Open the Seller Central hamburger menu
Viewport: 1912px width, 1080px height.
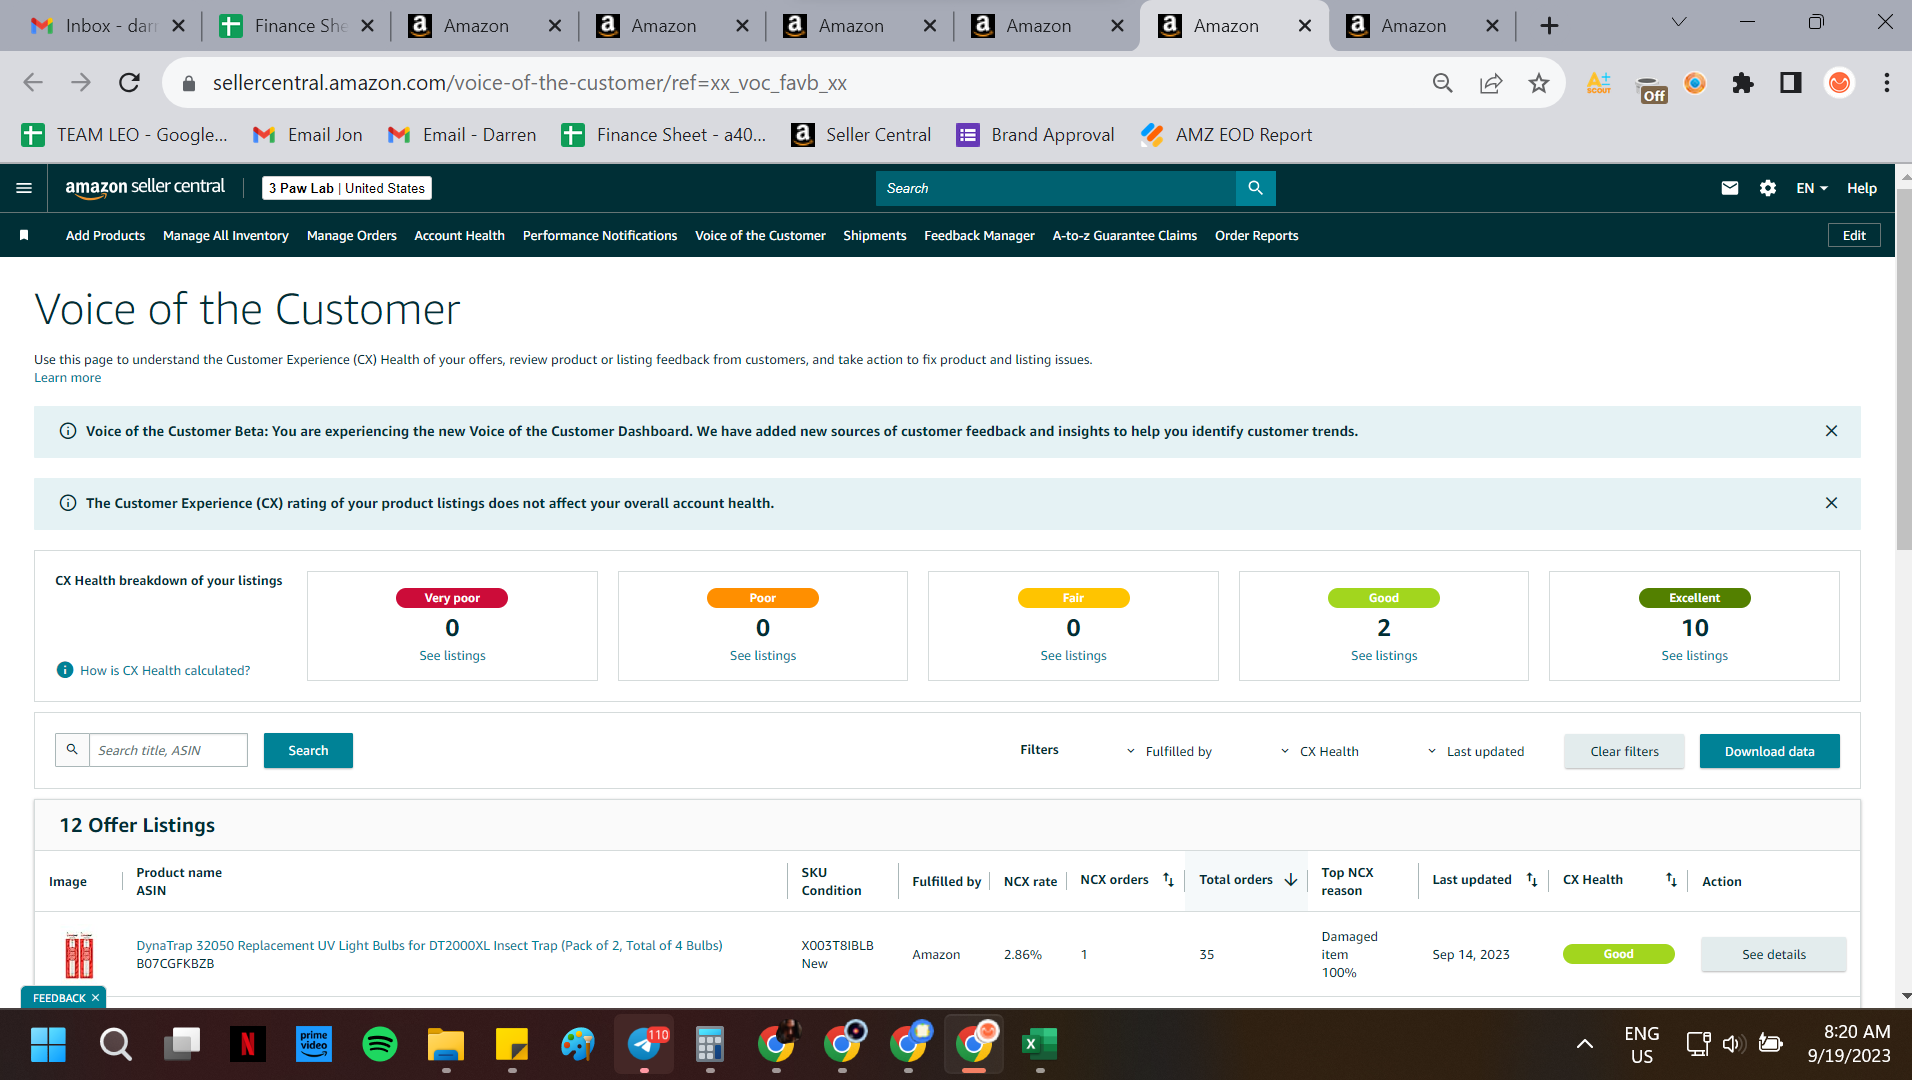24,188
